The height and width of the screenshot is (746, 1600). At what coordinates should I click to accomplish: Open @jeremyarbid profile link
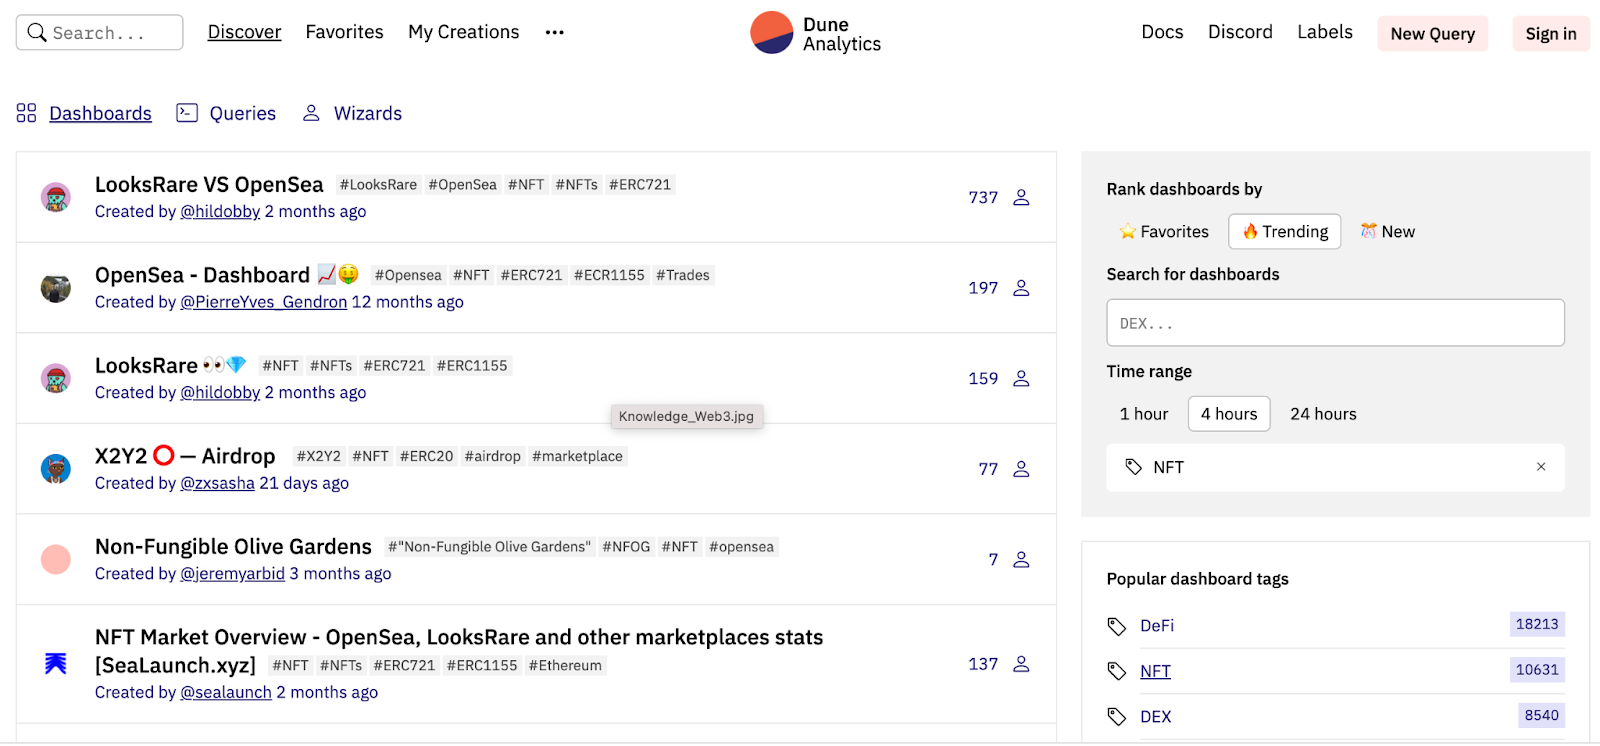click(x=232, y=574)
